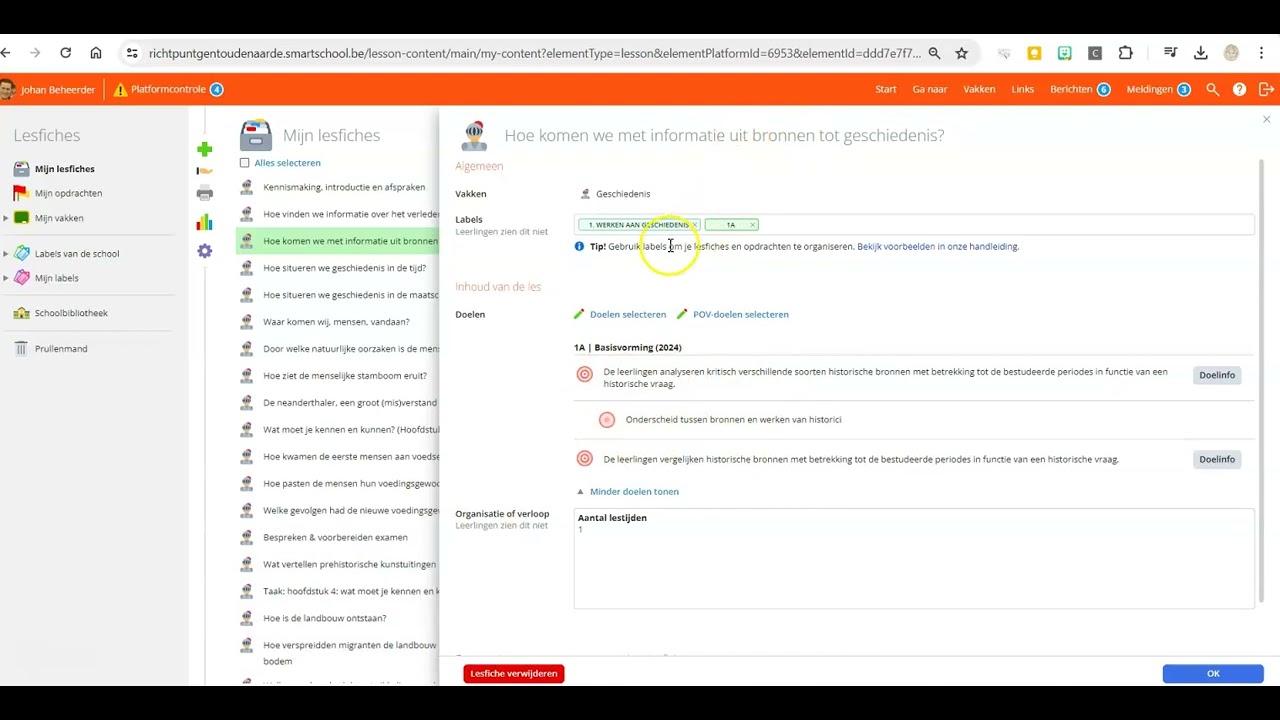This screenshot has width=1280, height=720.
Task: Click the knight icon beside Kennismaking lesfiche
Action: click(247, 187)
